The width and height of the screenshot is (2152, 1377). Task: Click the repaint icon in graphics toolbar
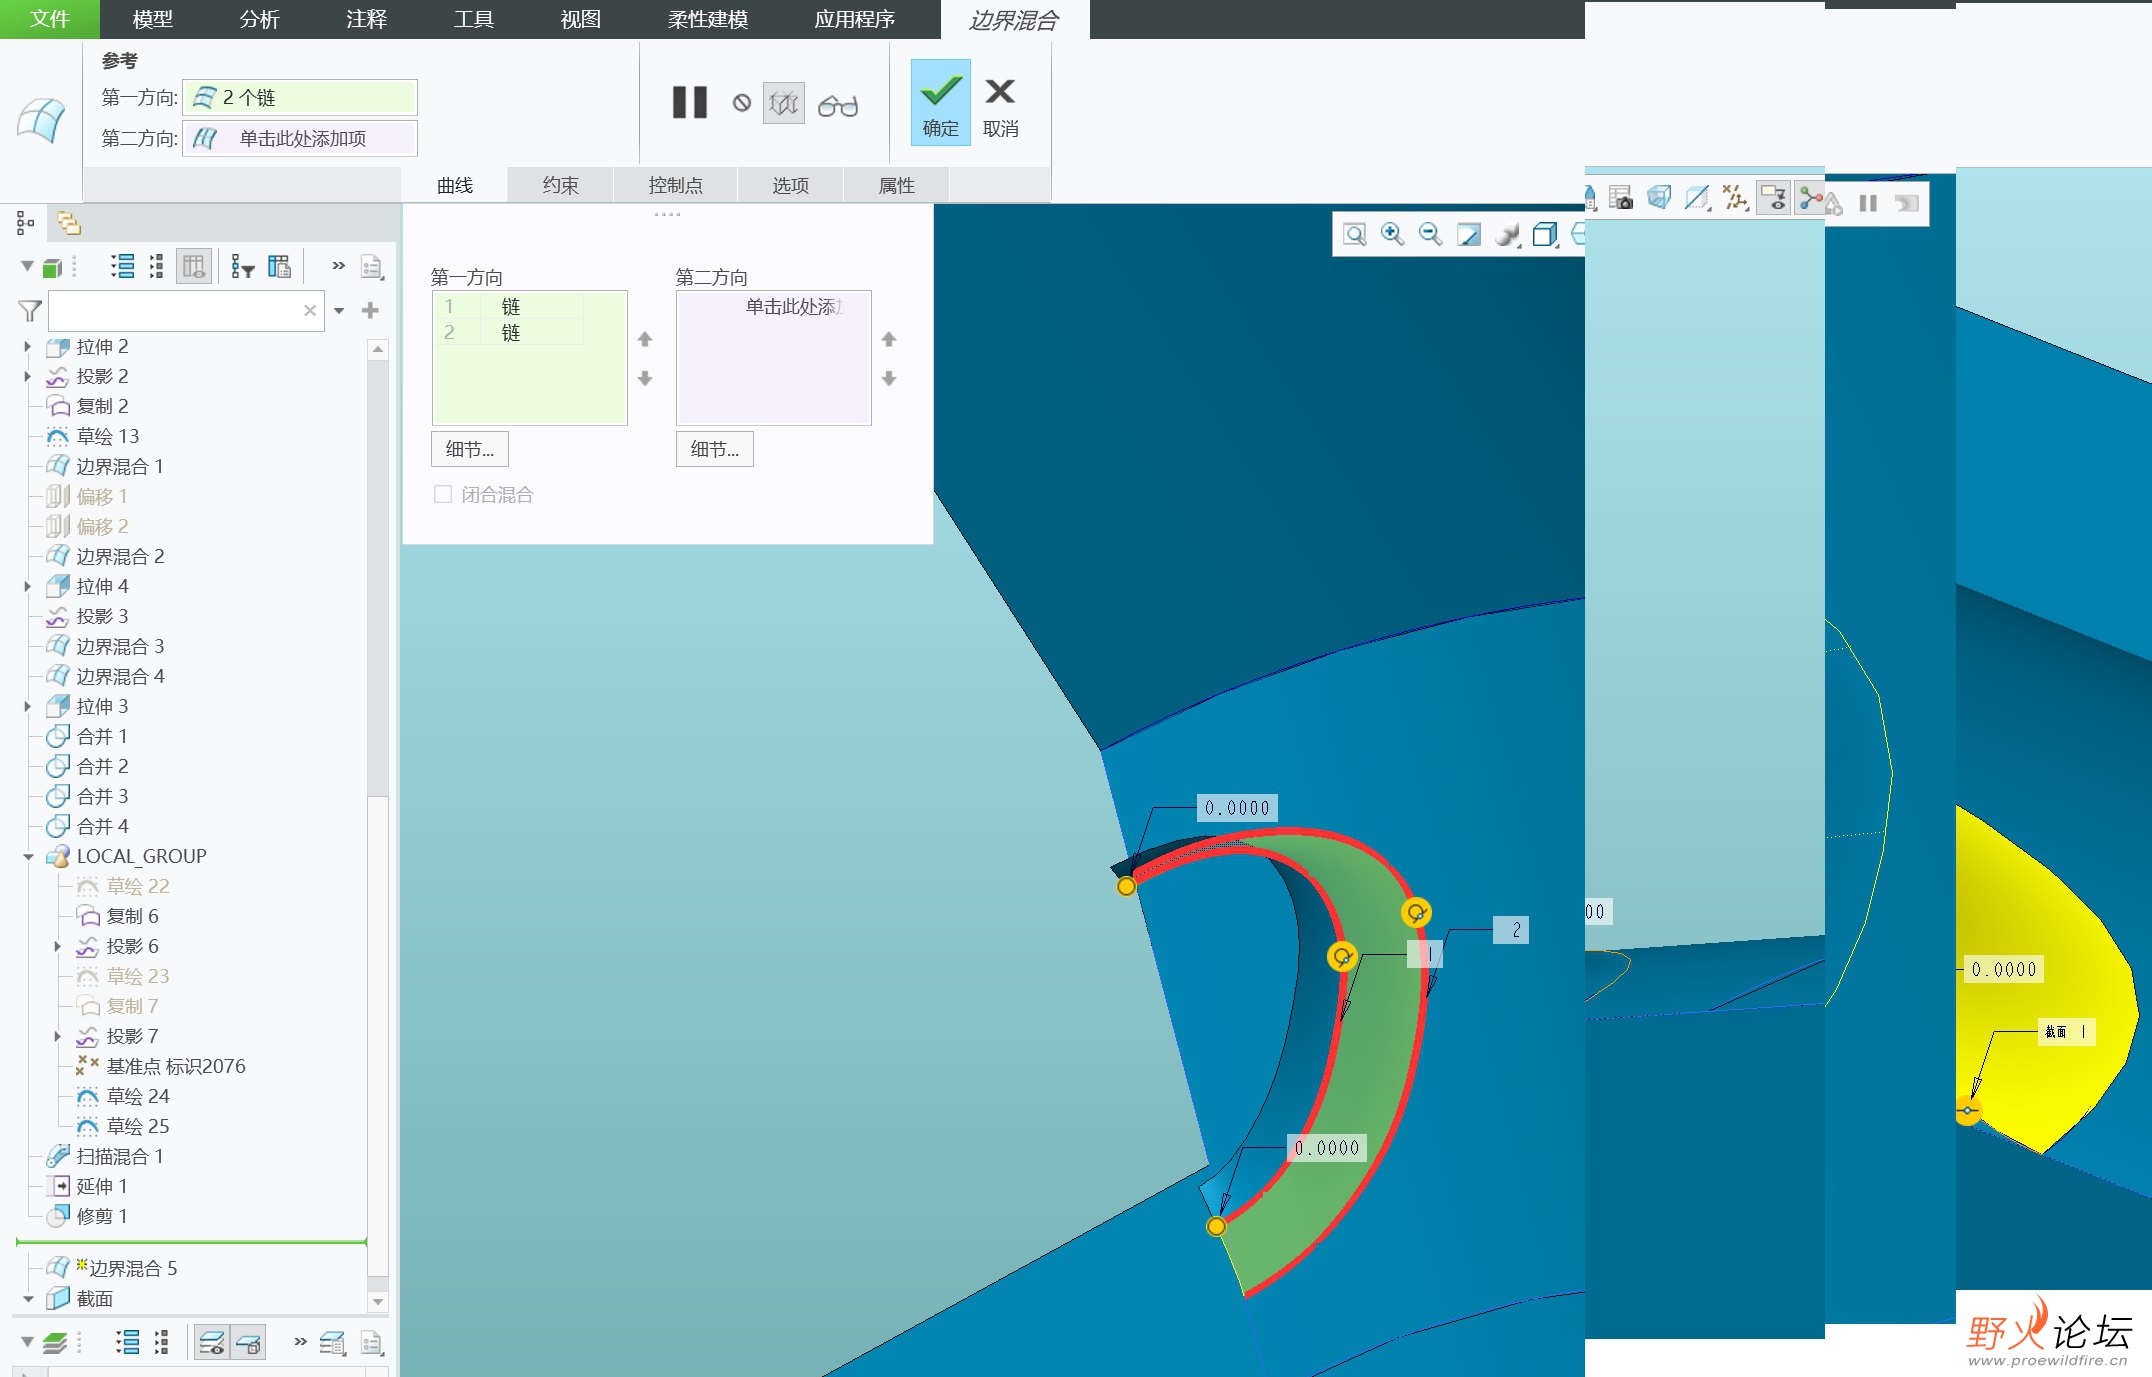1468,234
